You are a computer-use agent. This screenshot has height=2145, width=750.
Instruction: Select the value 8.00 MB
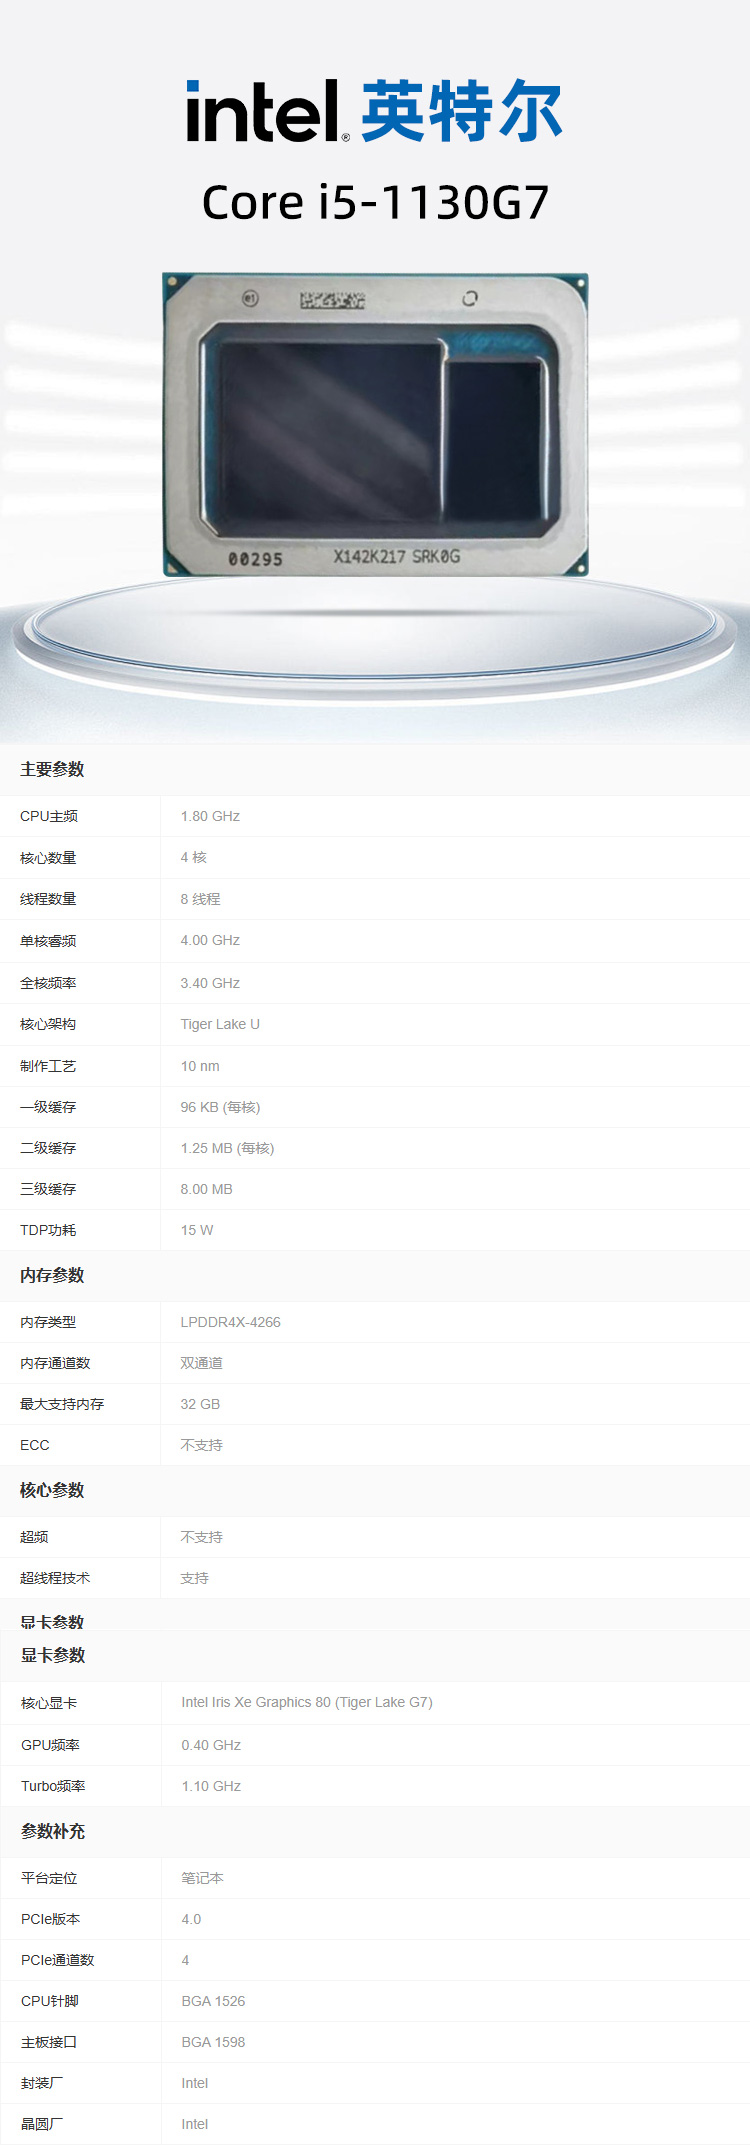(206, 1189)
